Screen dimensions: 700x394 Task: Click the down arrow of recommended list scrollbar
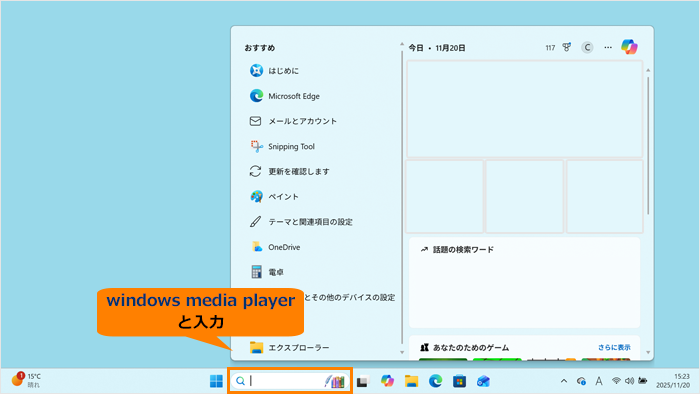(402, 353)
